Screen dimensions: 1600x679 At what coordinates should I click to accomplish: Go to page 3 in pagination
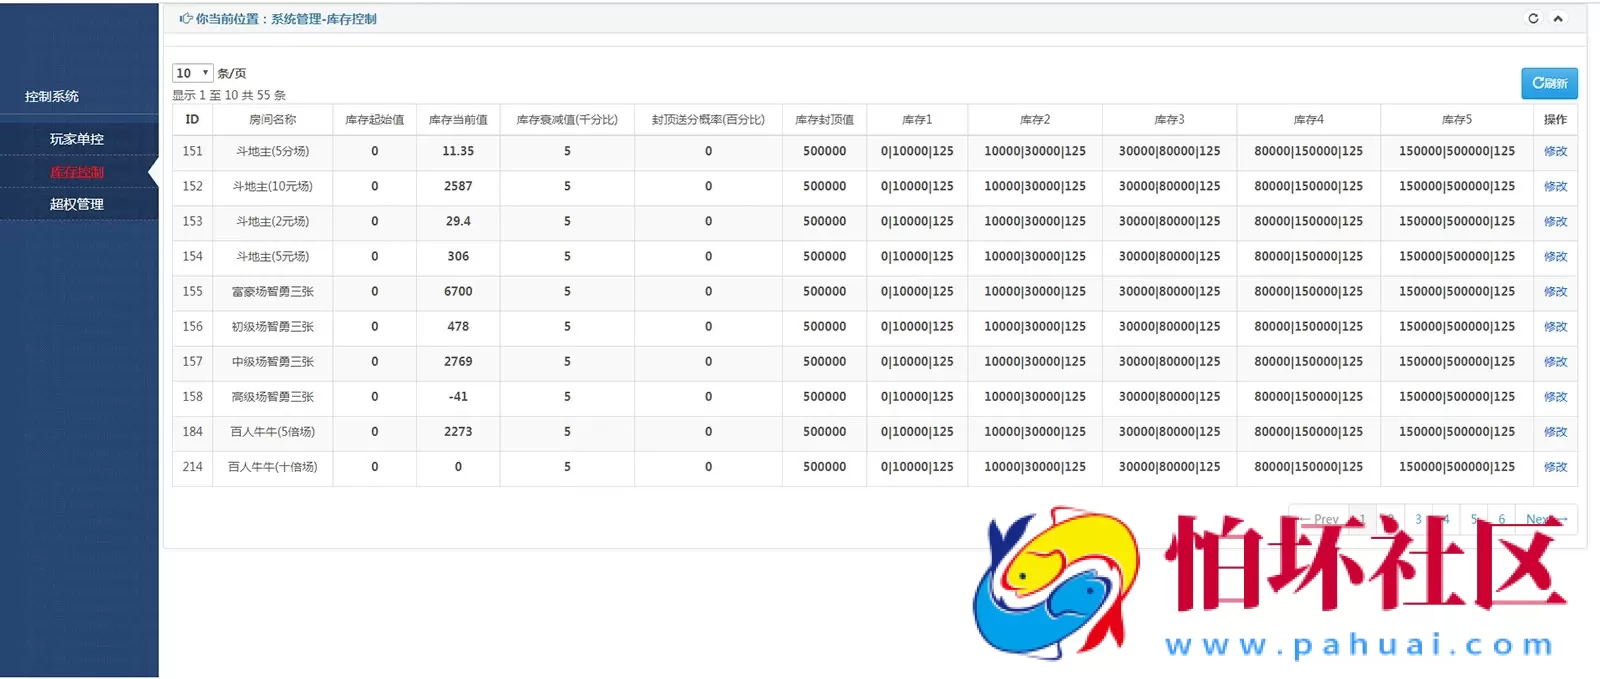(1418, 519)
